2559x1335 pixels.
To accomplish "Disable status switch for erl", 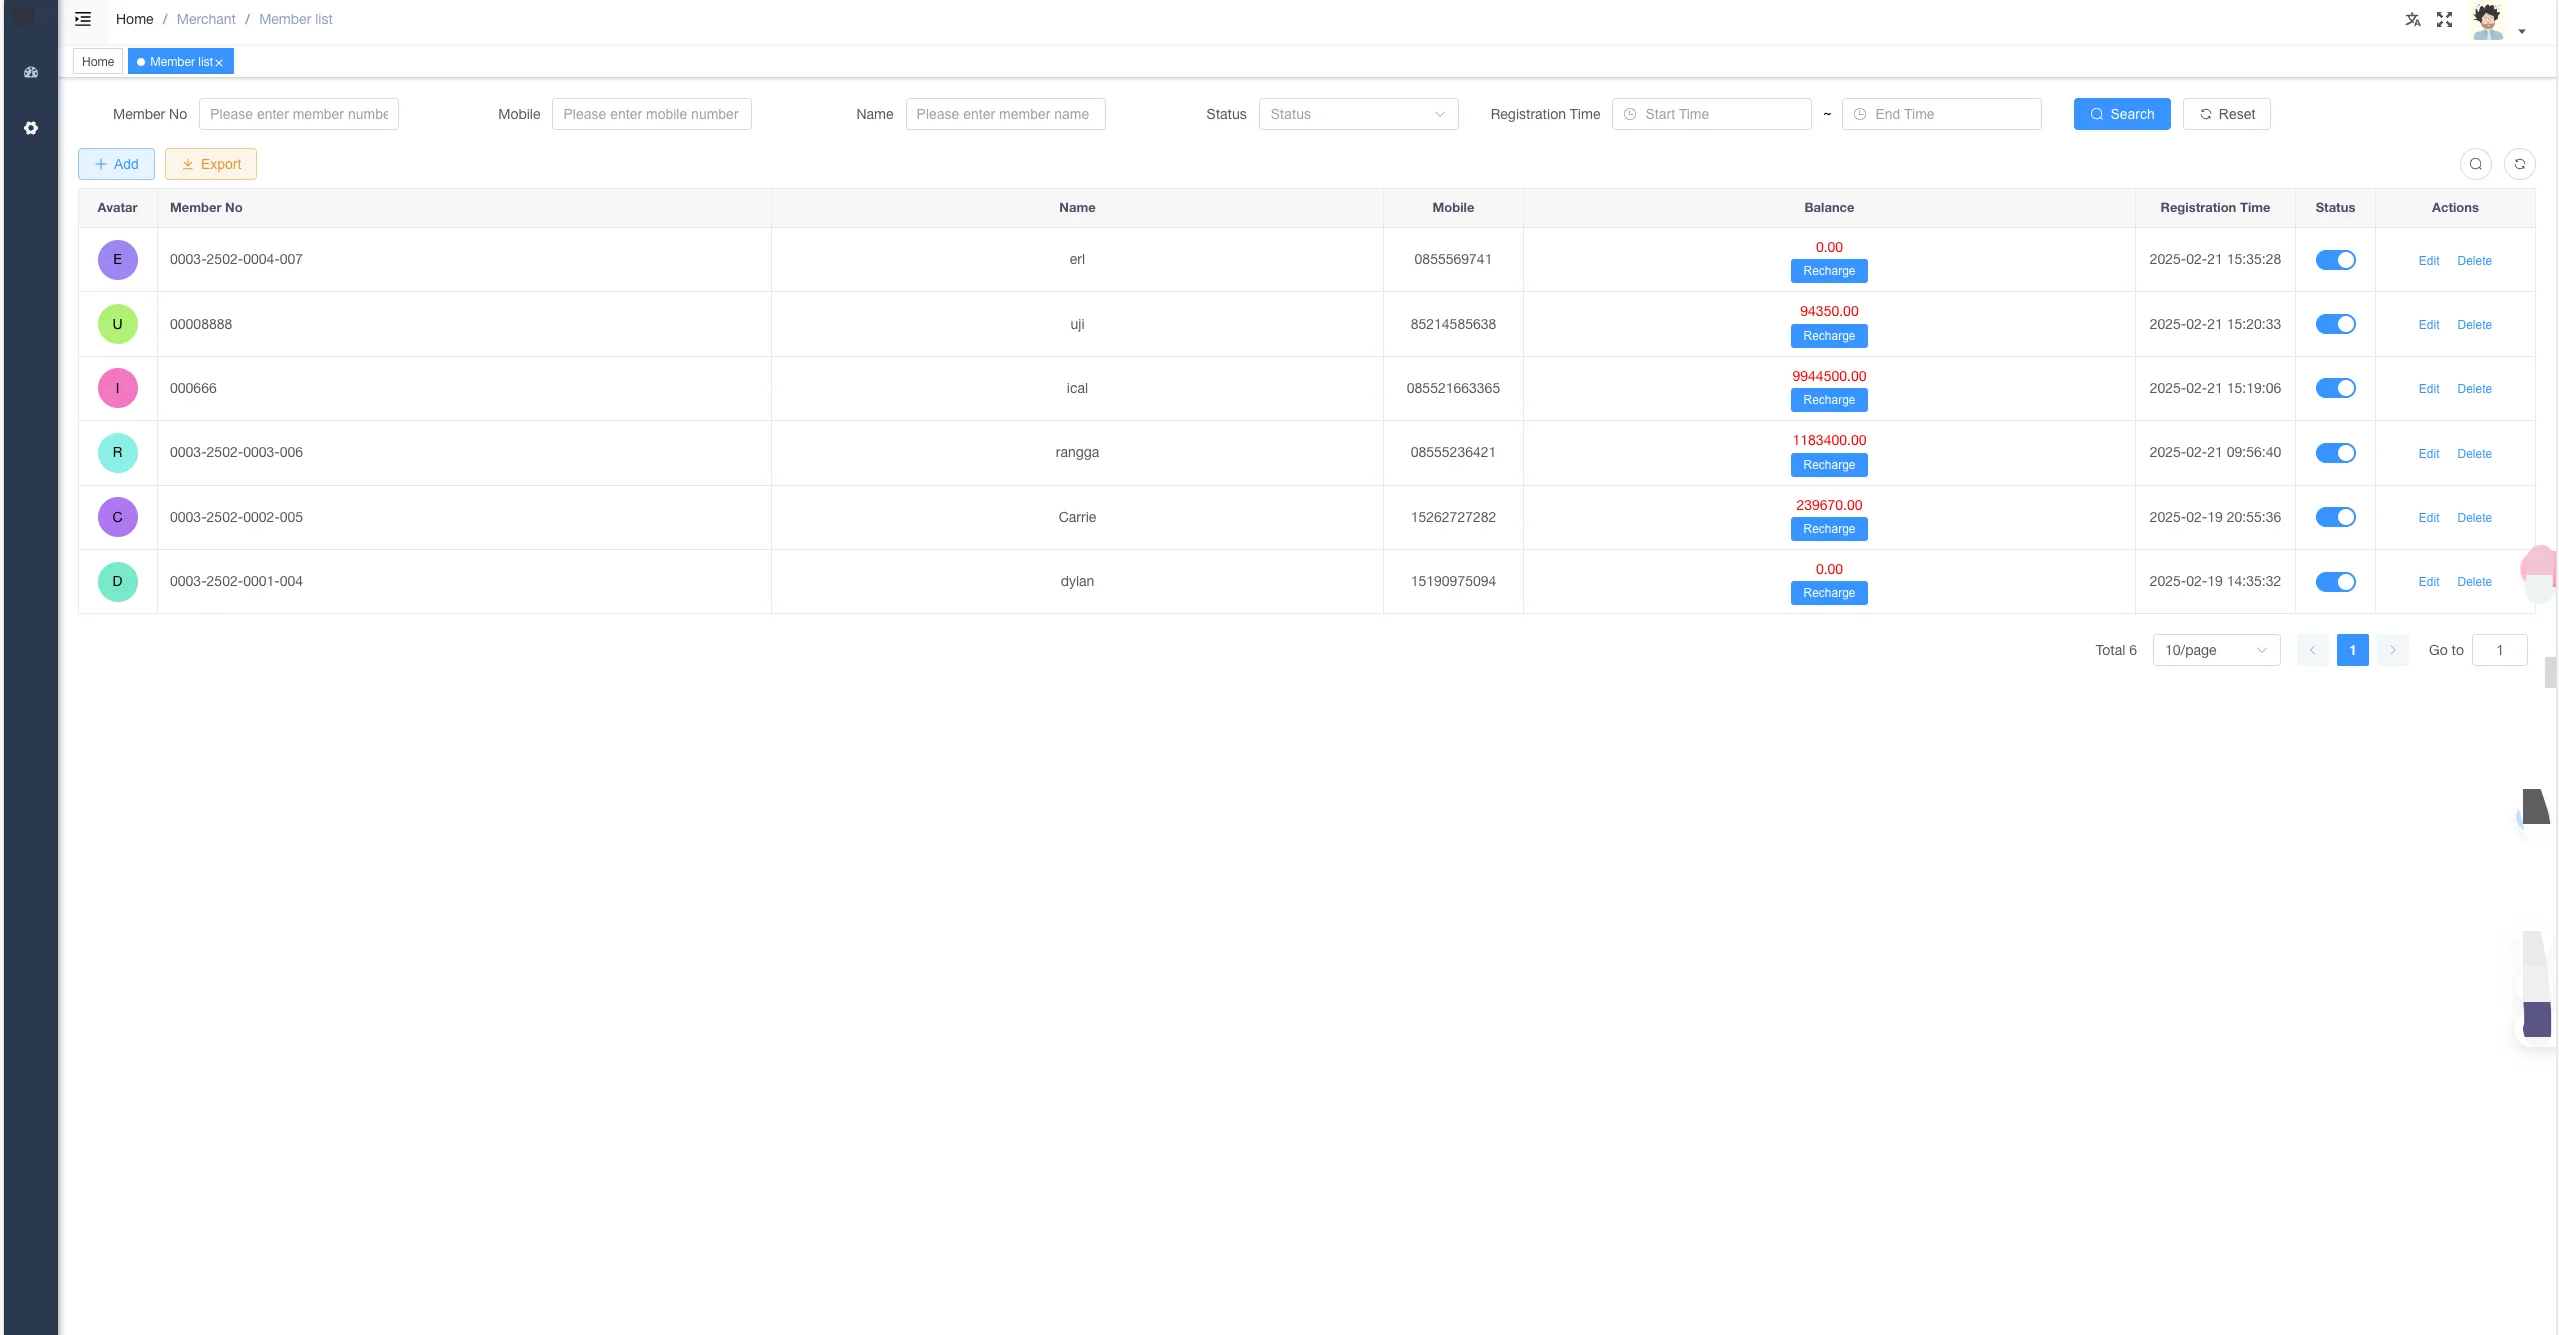I will [2335, 260].
